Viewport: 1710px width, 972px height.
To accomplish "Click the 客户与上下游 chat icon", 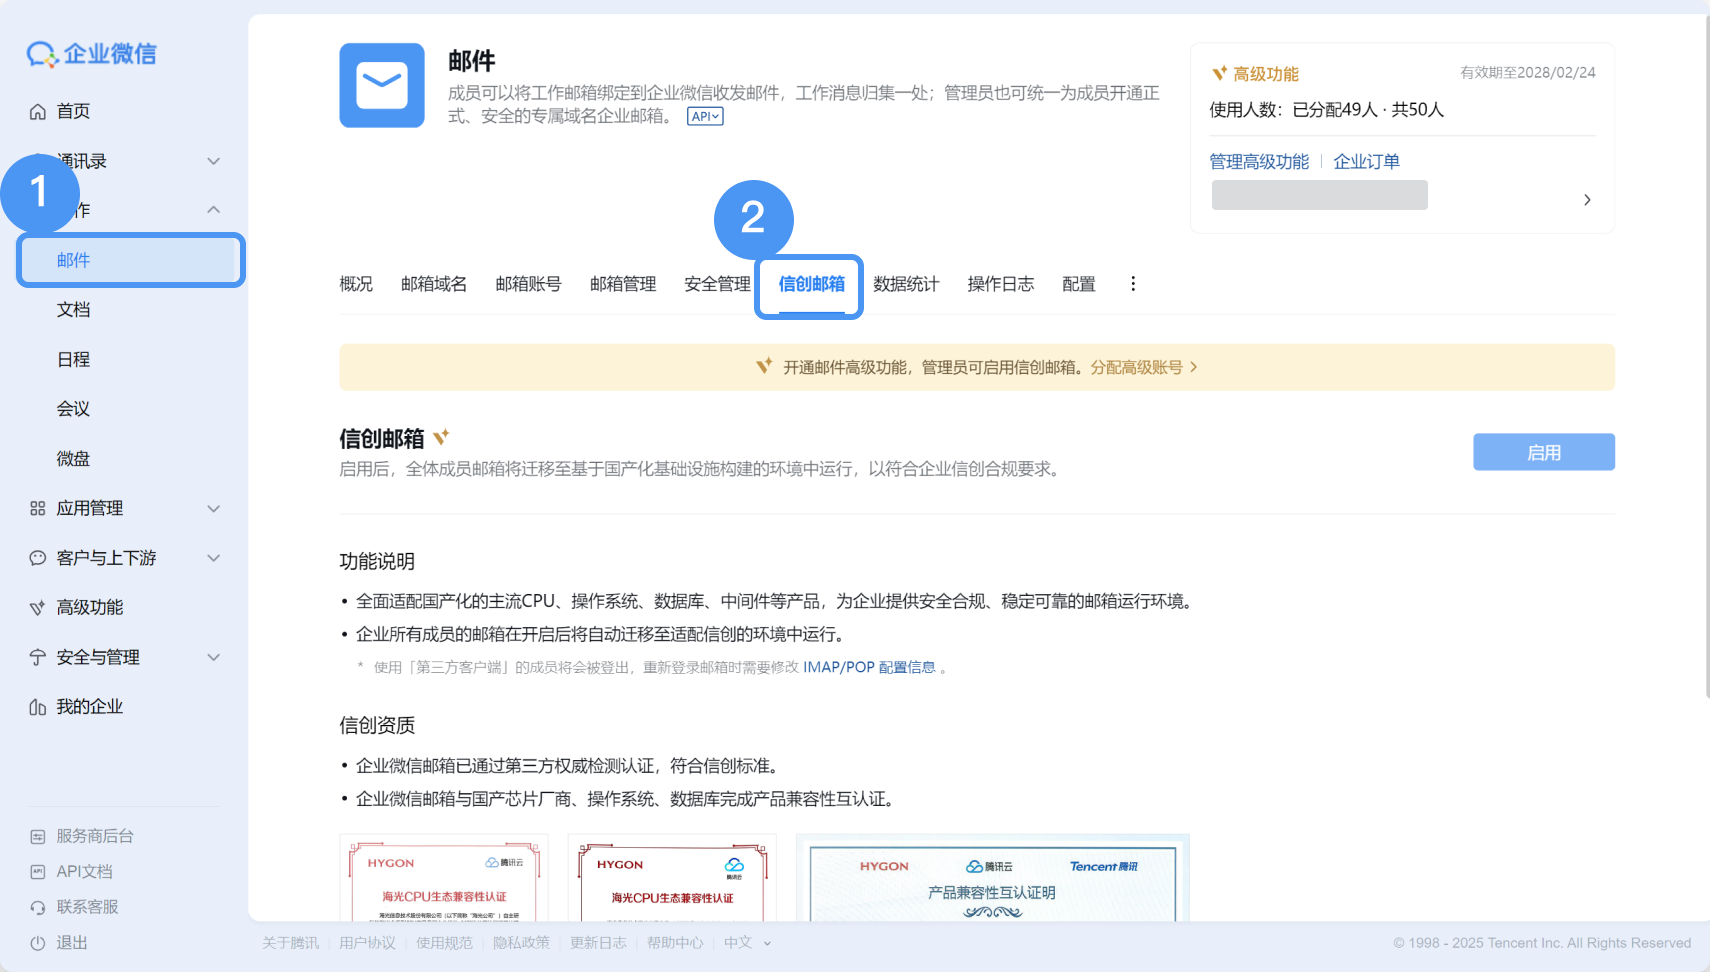I will (x=38, y=558).
